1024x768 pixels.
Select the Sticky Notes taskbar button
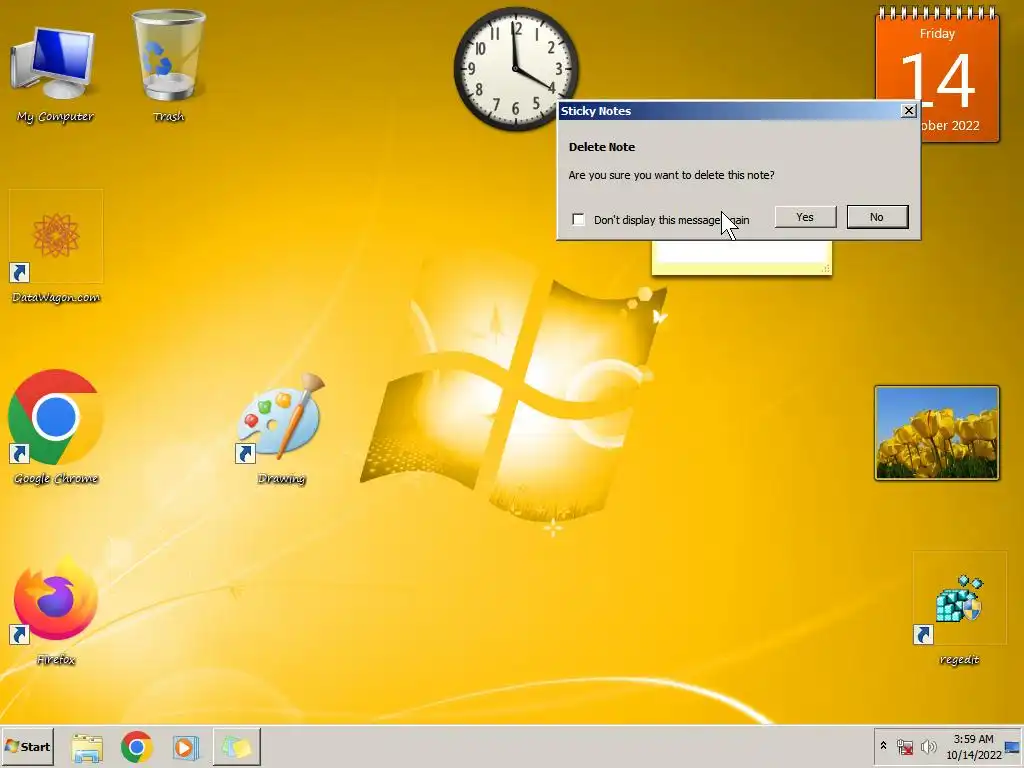pos(236,747)
